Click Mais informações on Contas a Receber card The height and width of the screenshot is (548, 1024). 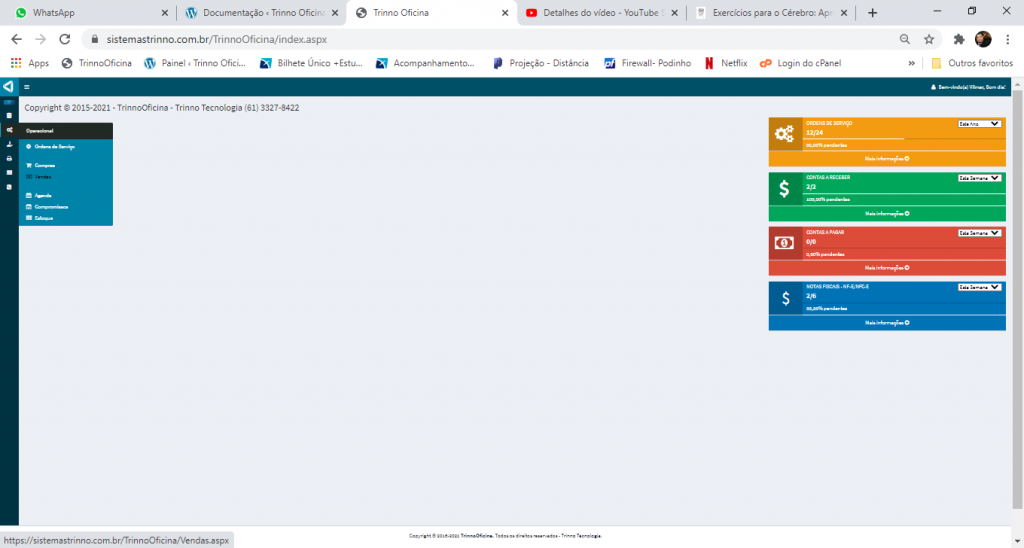click(x=886, y=213)
